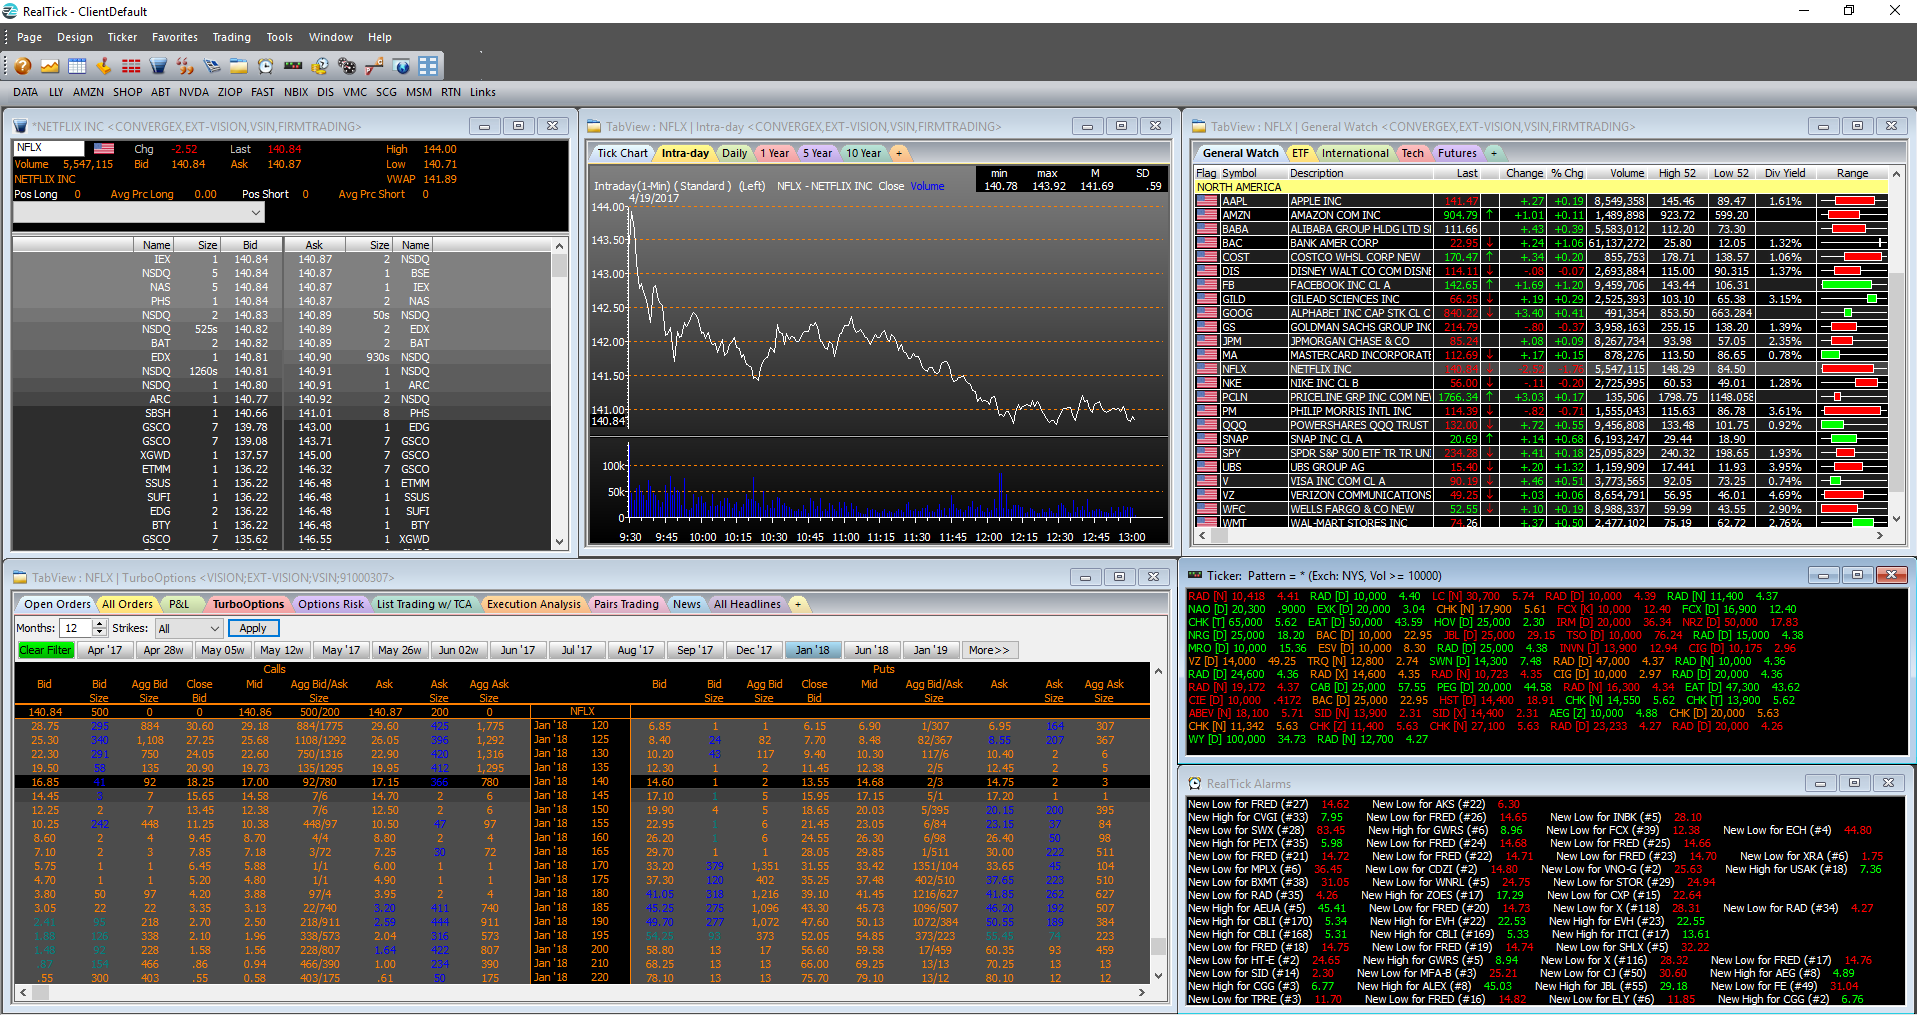Click the Apply button
Image resolution: width=1917 pixels, height=1015 pixels.
click(253, 628)
